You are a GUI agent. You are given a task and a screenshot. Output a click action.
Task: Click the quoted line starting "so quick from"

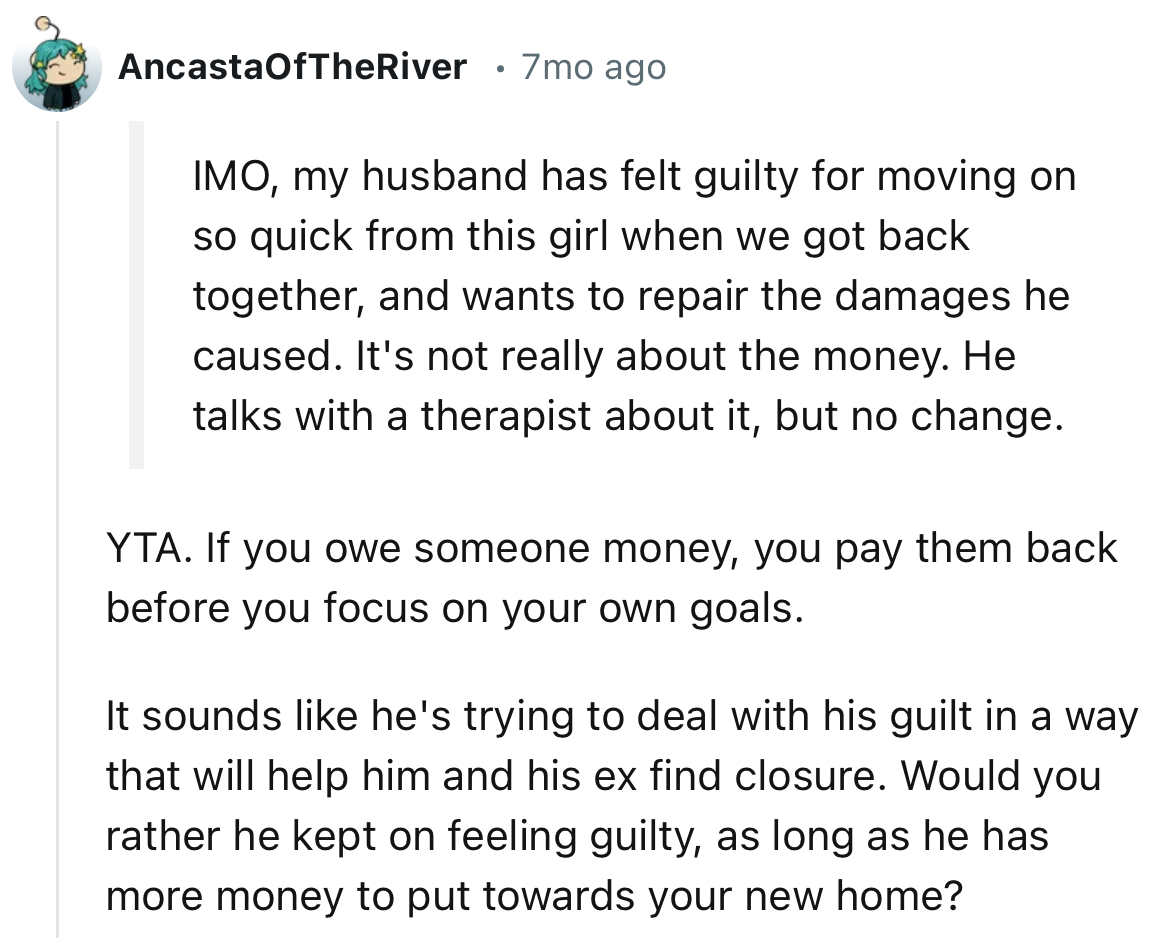click(x=580, y=236)
